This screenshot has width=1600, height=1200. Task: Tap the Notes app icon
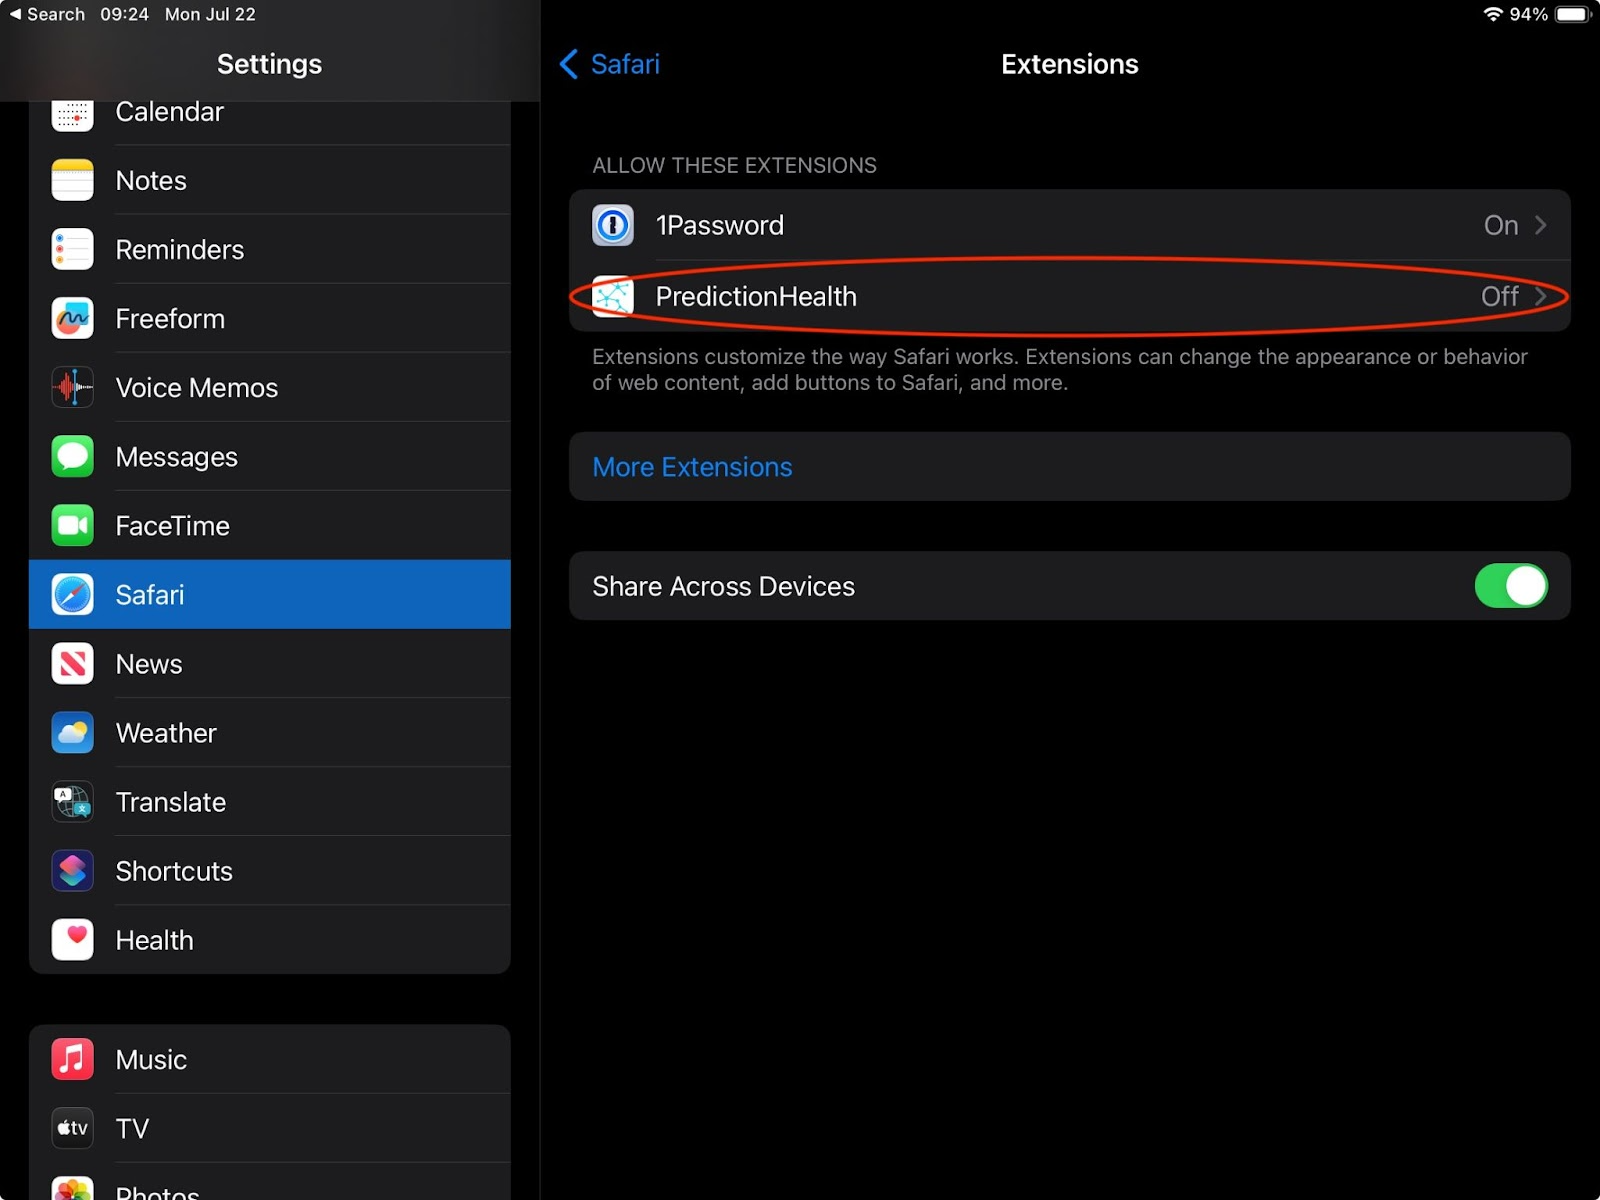(72, 180)
